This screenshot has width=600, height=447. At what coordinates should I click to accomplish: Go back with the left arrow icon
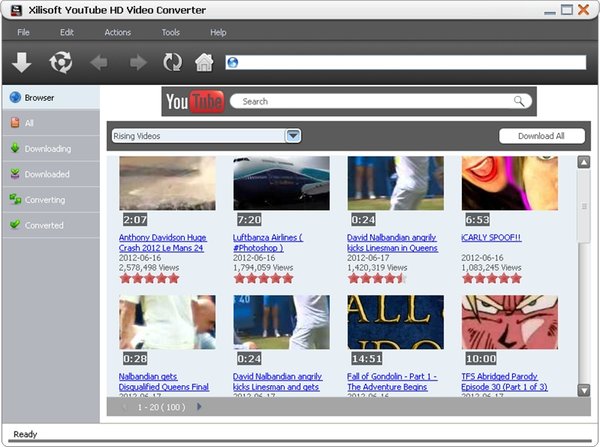[x=100, y=63]
